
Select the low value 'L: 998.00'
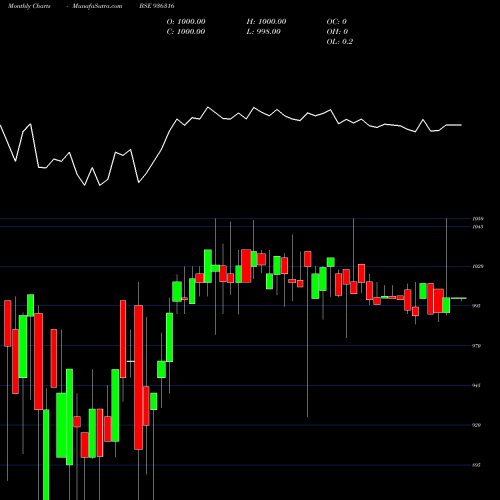click(x=264, y=32)
